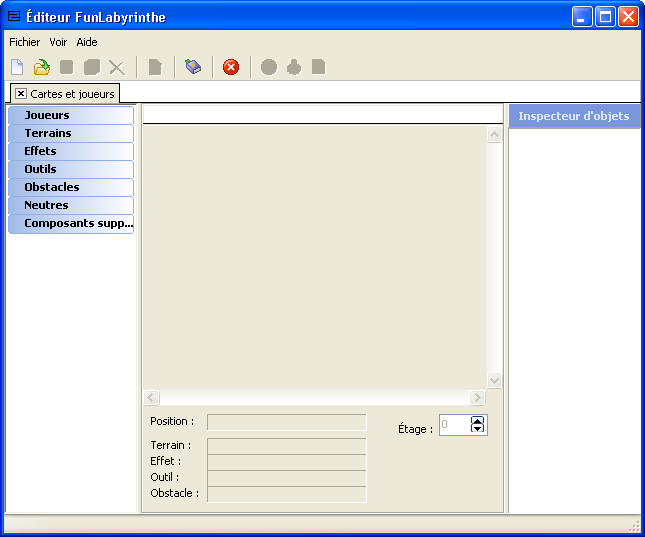This screenshot has width=645, height=537.
Task: Open the Fichier menu
Action: (x=25, y=42)
